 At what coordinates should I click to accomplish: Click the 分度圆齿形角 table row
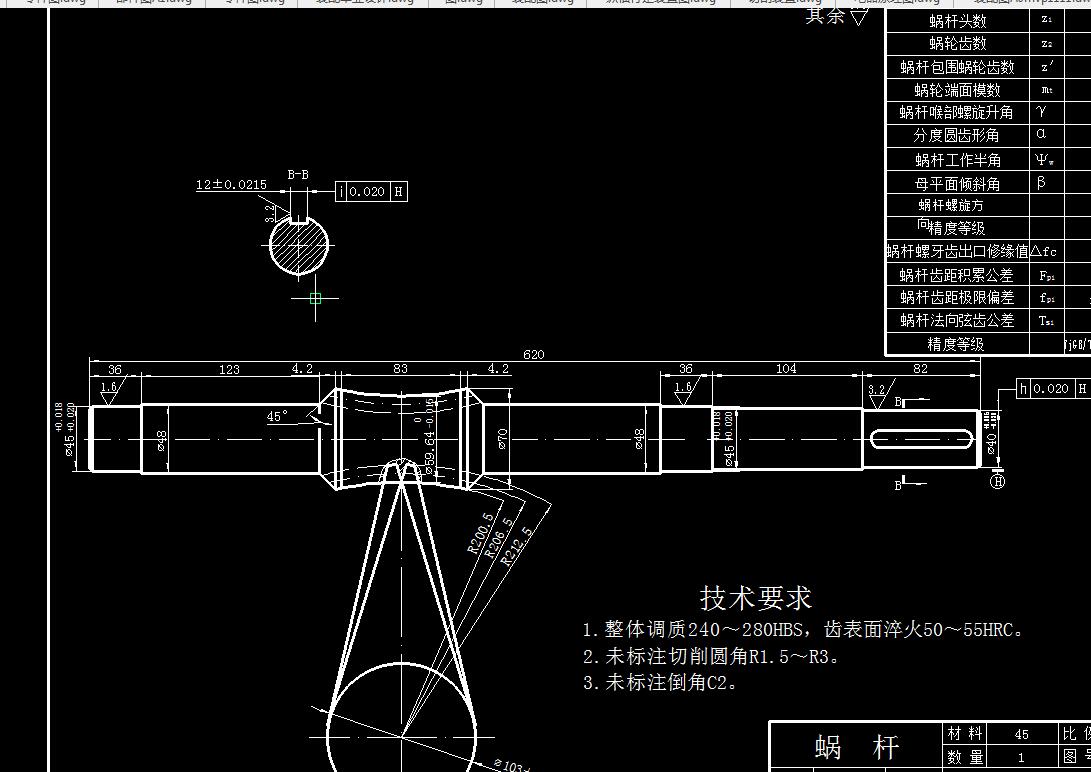[x=988, y=136]
